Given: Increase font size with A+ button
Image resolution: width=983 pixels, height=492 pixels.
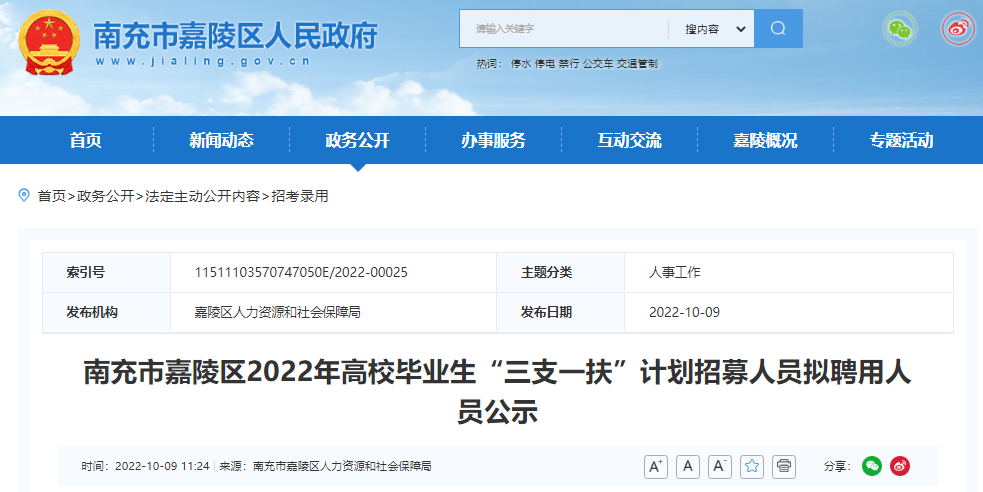Looking at the screenshot, I should click(x=656, y=466).
